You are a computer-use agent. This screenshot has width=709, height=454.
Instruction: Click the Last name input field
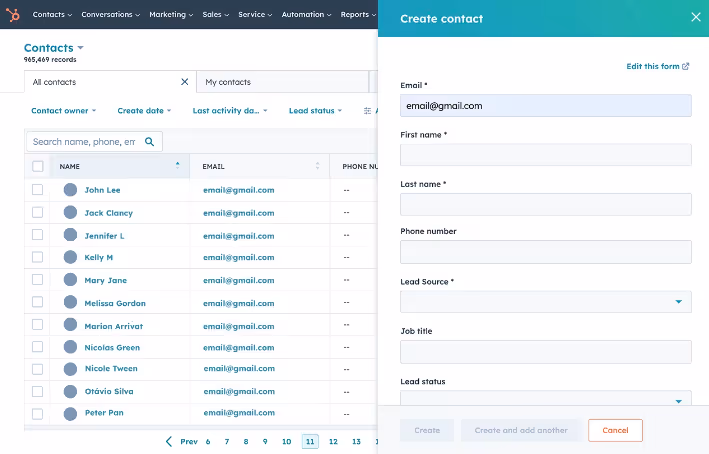click(545, 204)
